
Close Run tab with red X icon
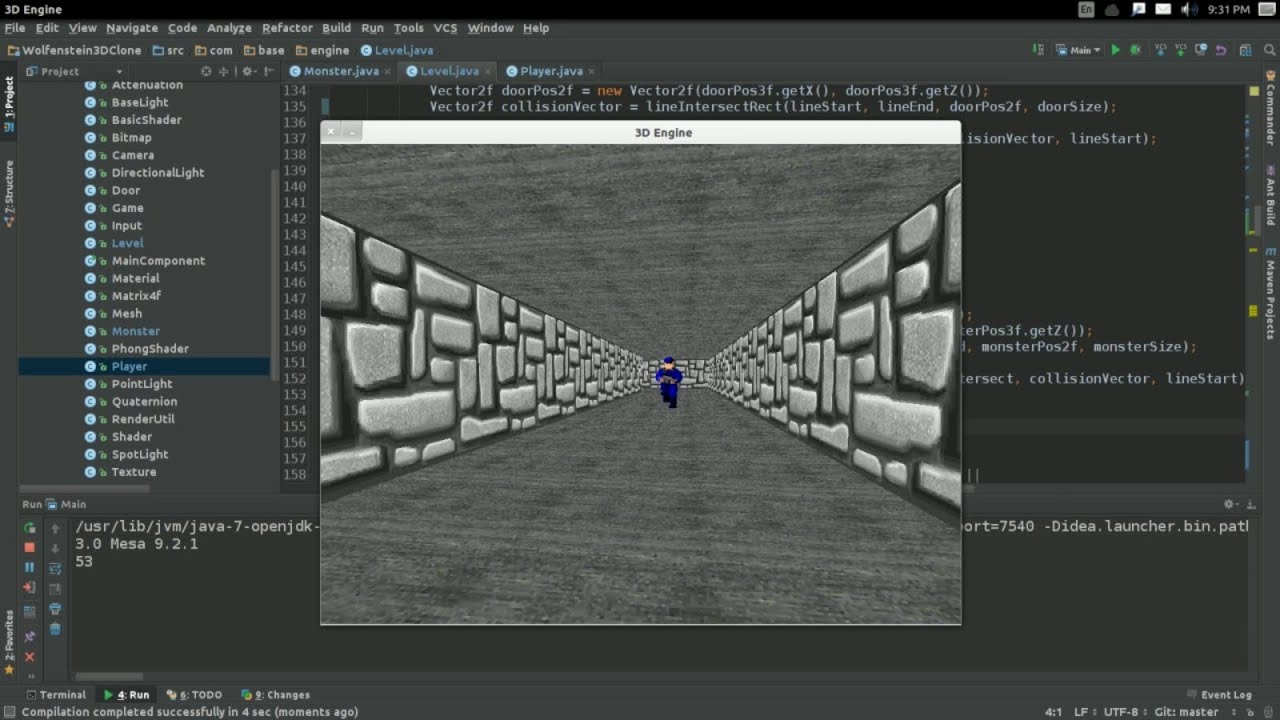[x=29, y=657]
